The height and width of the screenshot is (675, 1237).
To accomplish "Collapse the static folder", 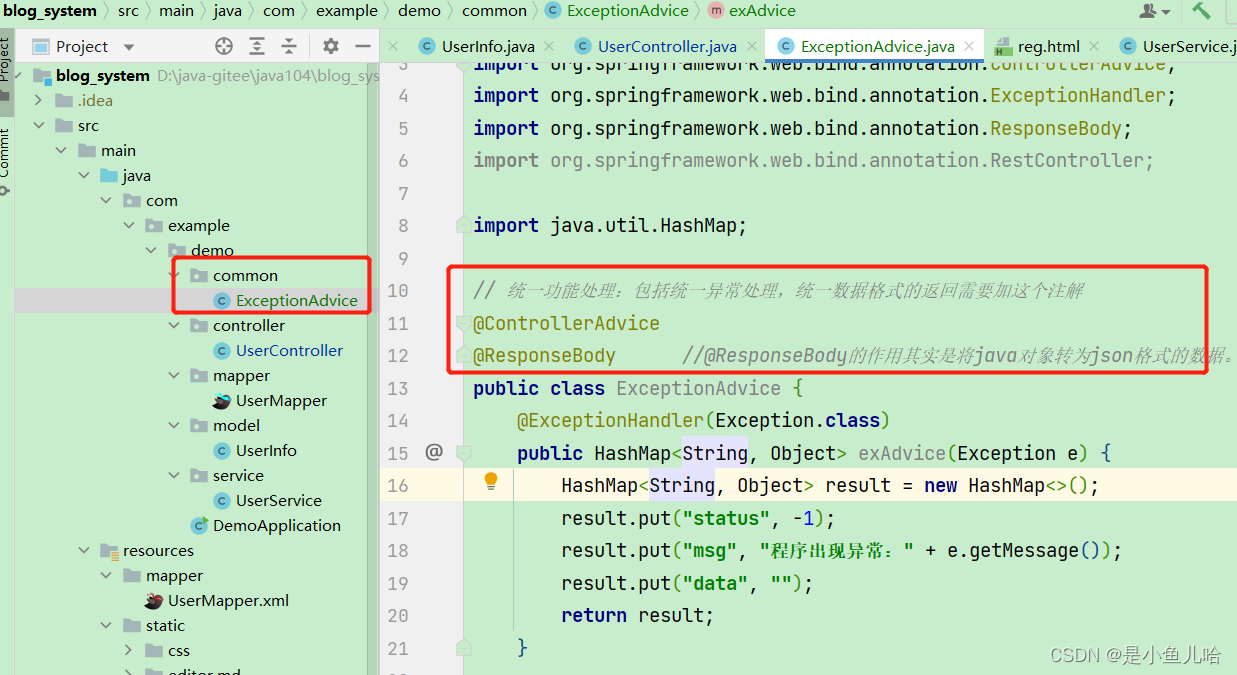I will coord(107,626).
